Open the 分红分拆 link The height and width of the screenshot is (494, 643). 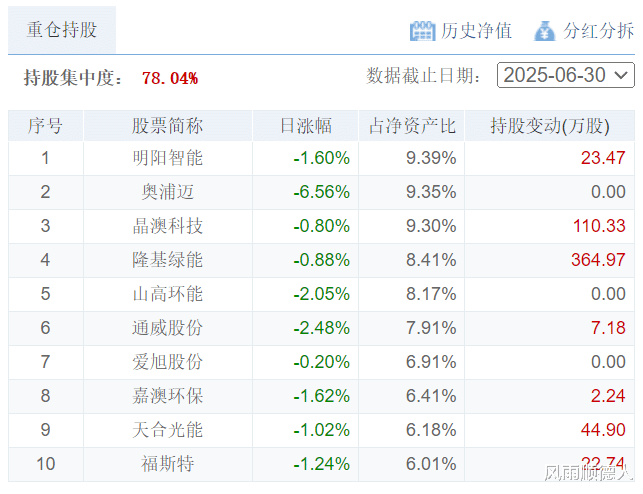click(x=598, y=31)
